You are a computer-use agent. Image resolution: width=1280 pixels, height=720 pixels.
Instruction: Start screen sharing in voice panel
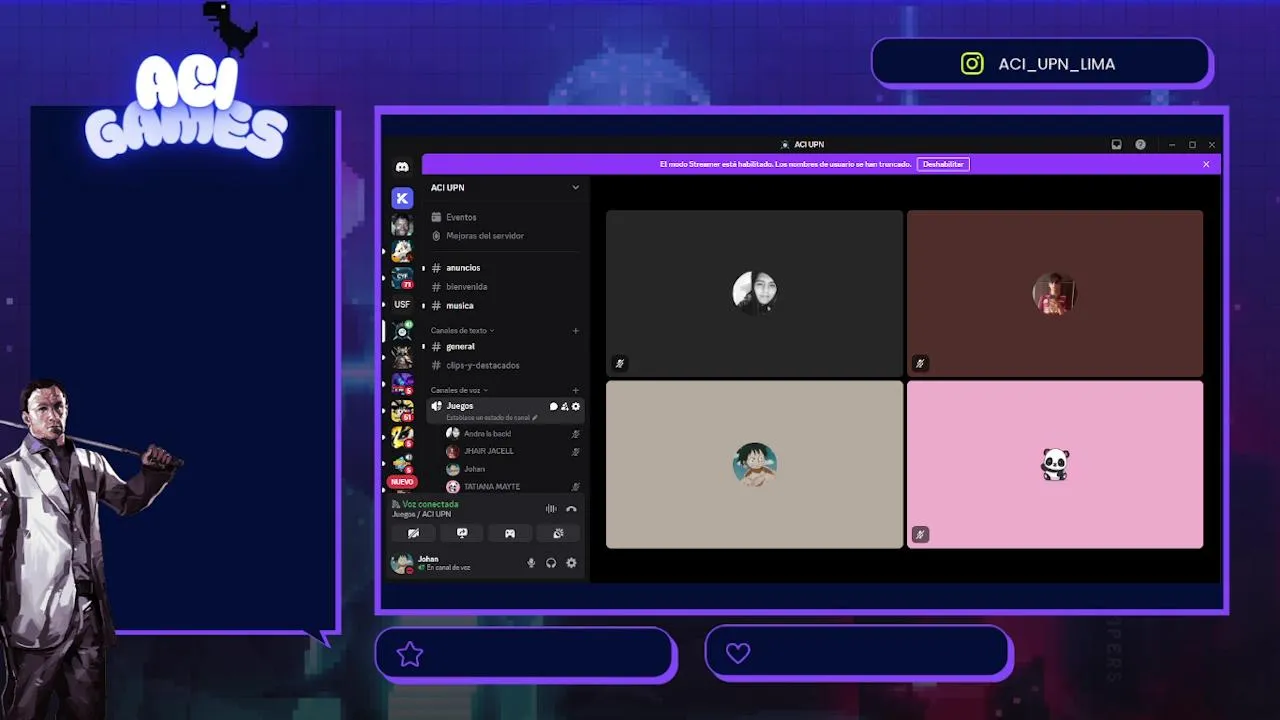tap(462, 533)
